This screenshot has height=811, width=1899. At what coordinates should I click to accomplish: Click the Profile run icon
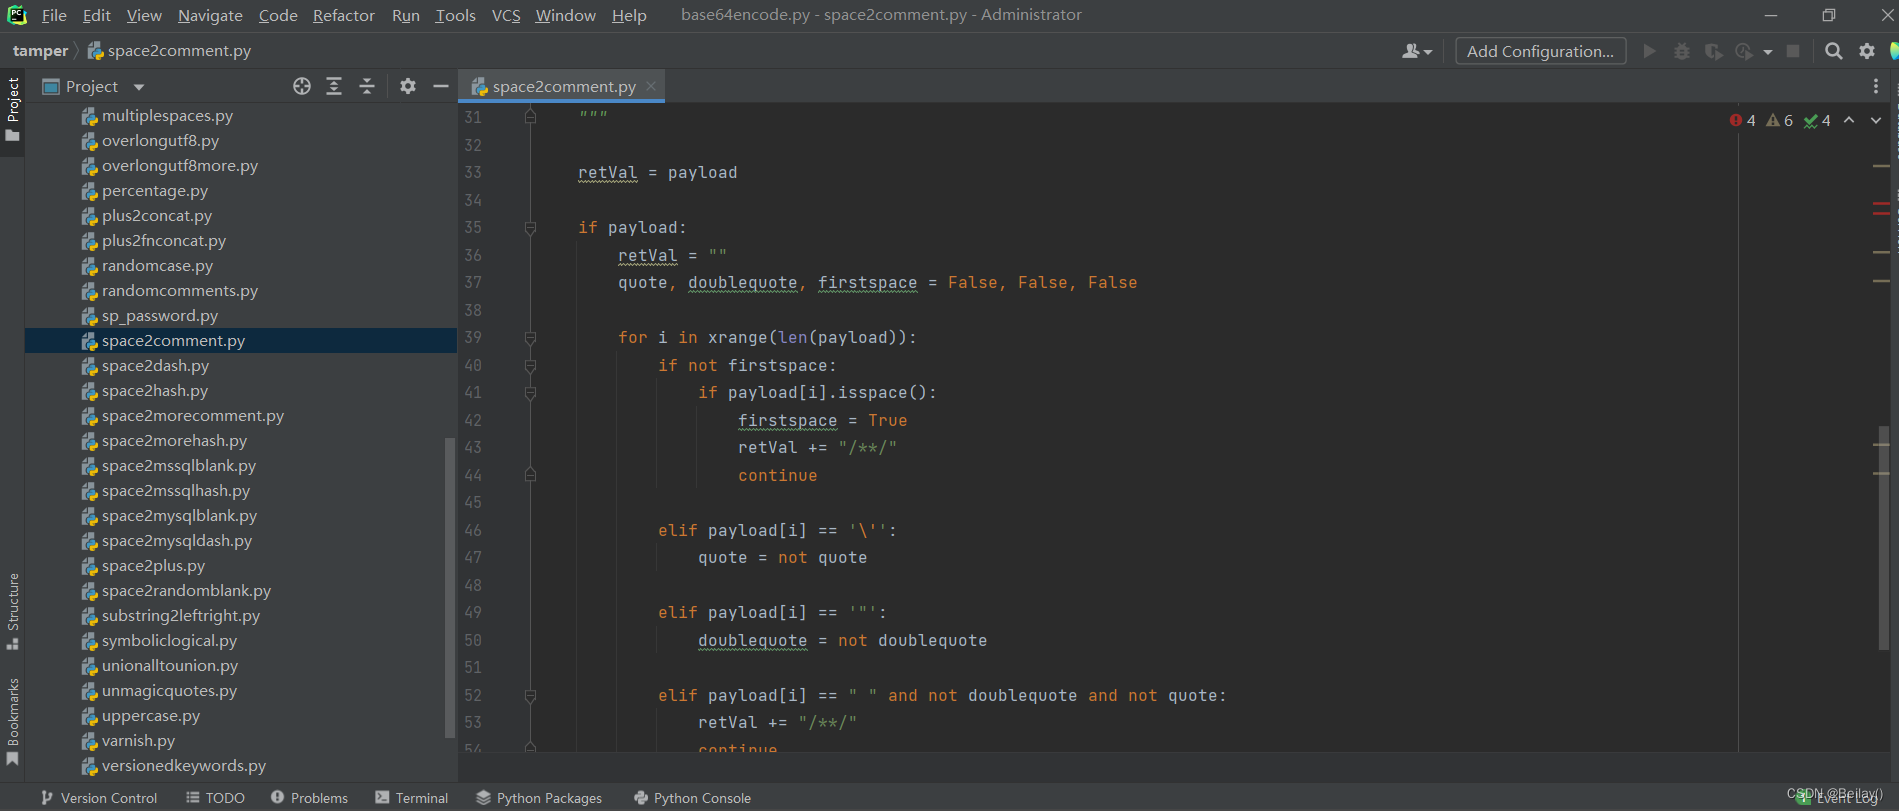[x=1745, y=51]
